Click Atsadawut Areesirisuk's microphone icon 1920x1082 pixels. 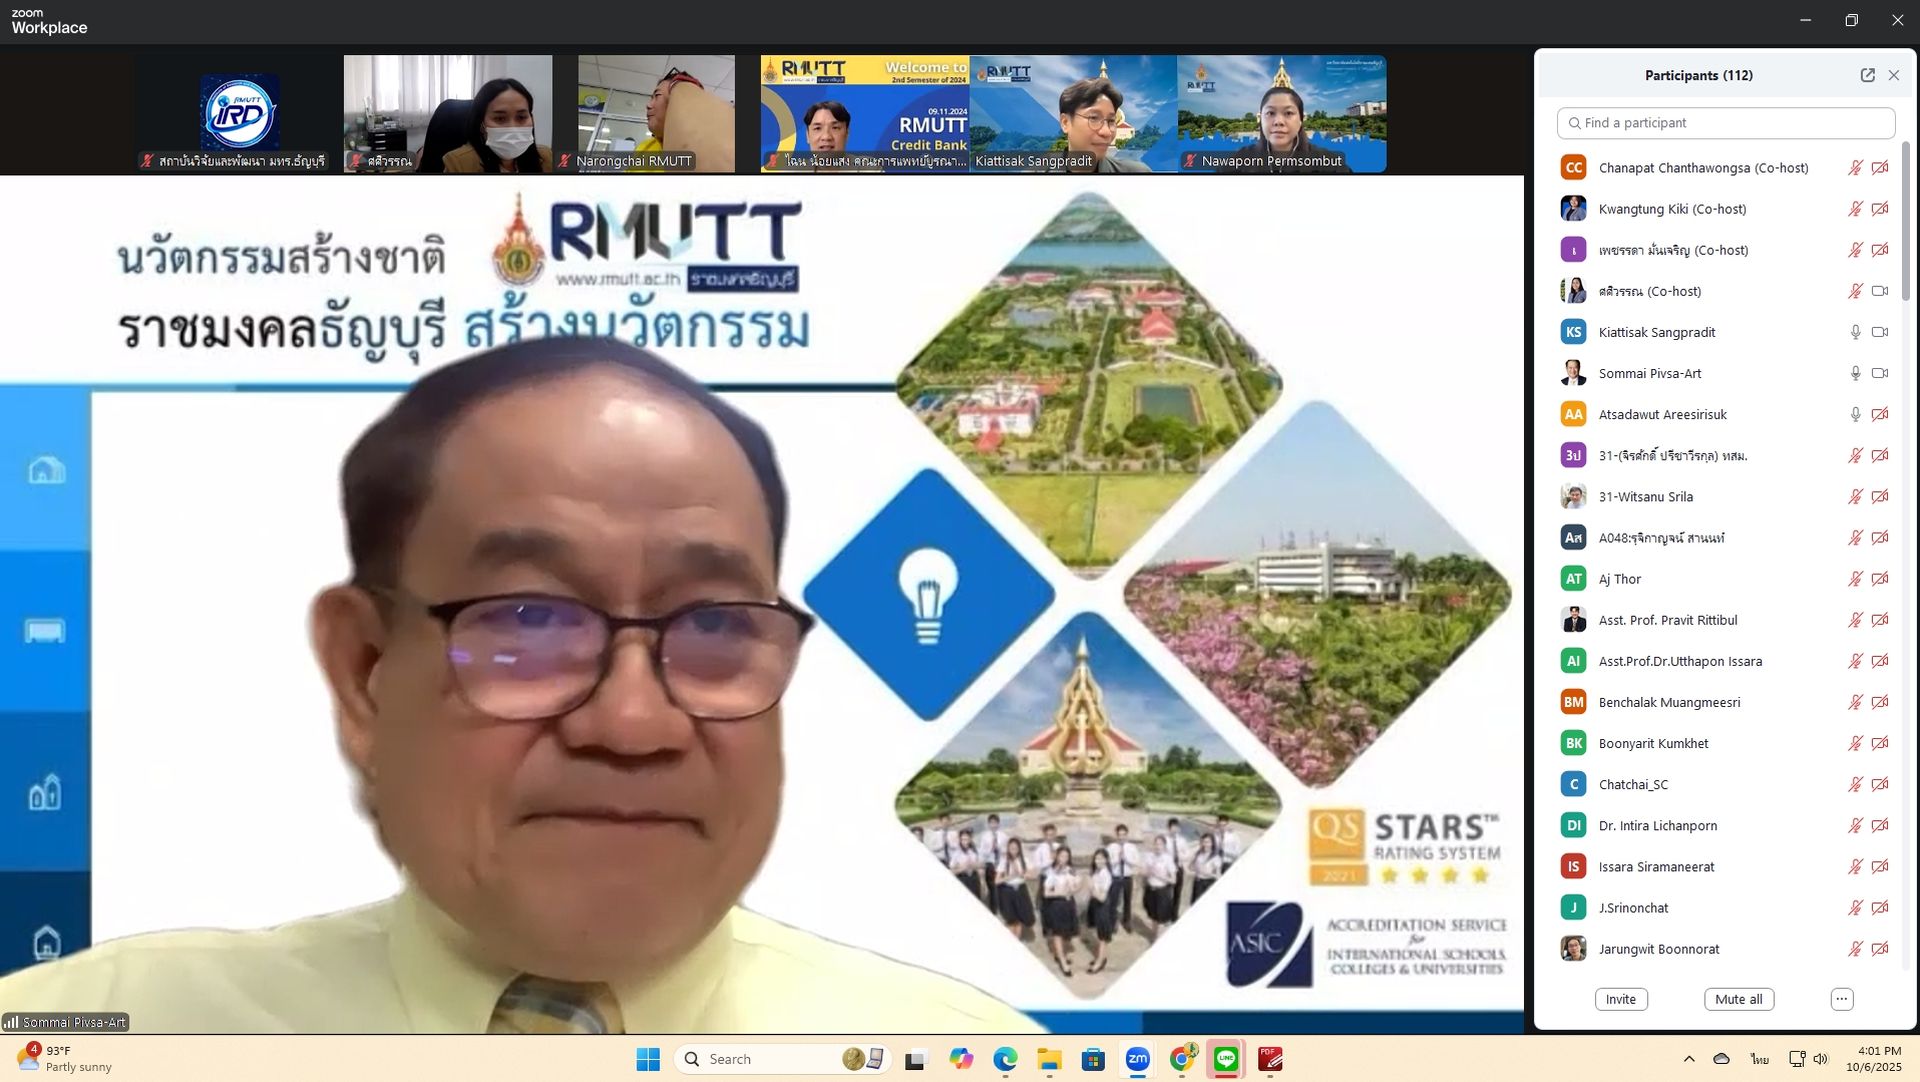point(1855,414)
